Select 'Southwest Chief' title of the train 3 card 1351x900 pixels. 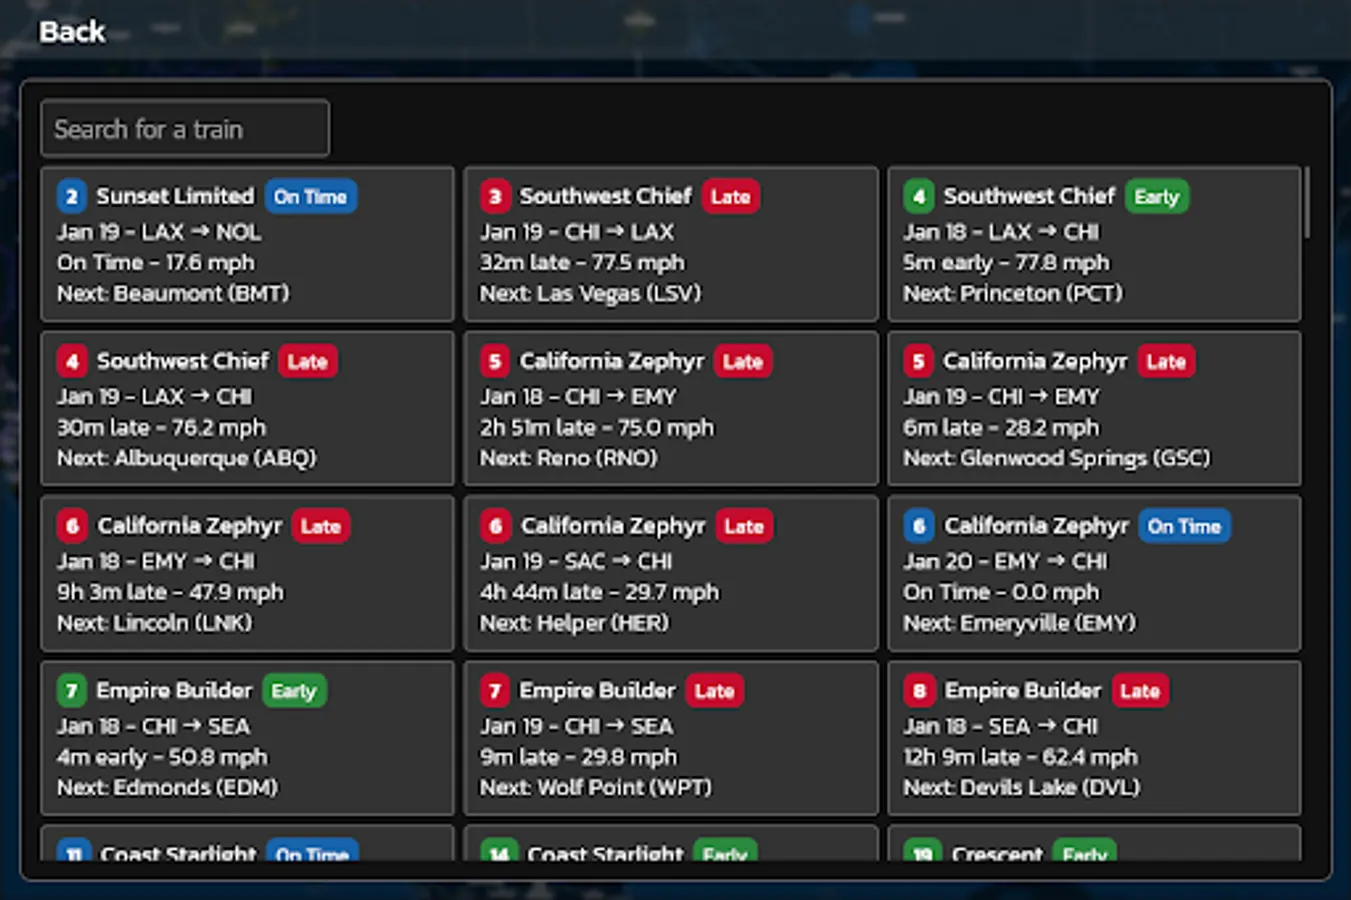605,197
